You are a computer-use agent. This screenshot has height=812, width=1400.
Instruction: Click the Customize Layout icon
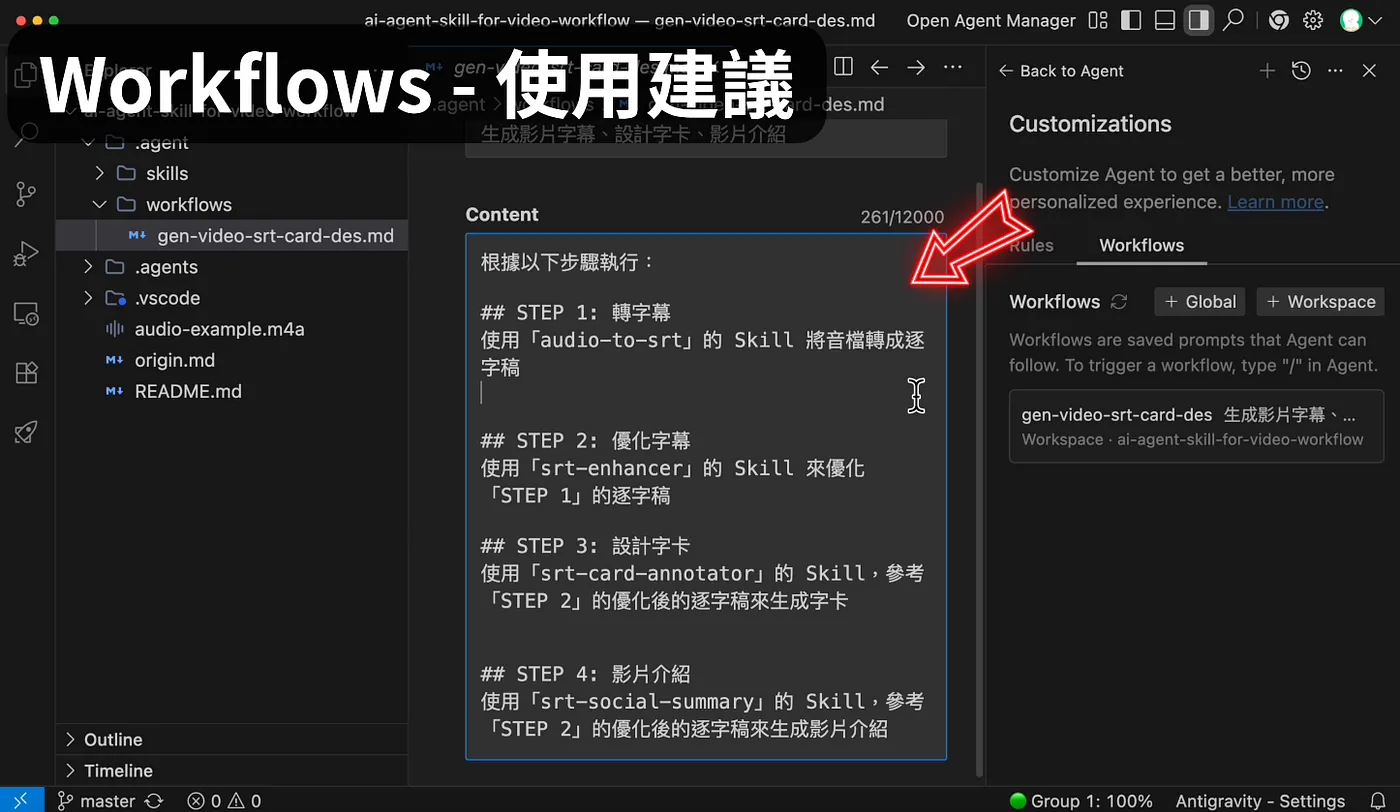(1098, 20)
